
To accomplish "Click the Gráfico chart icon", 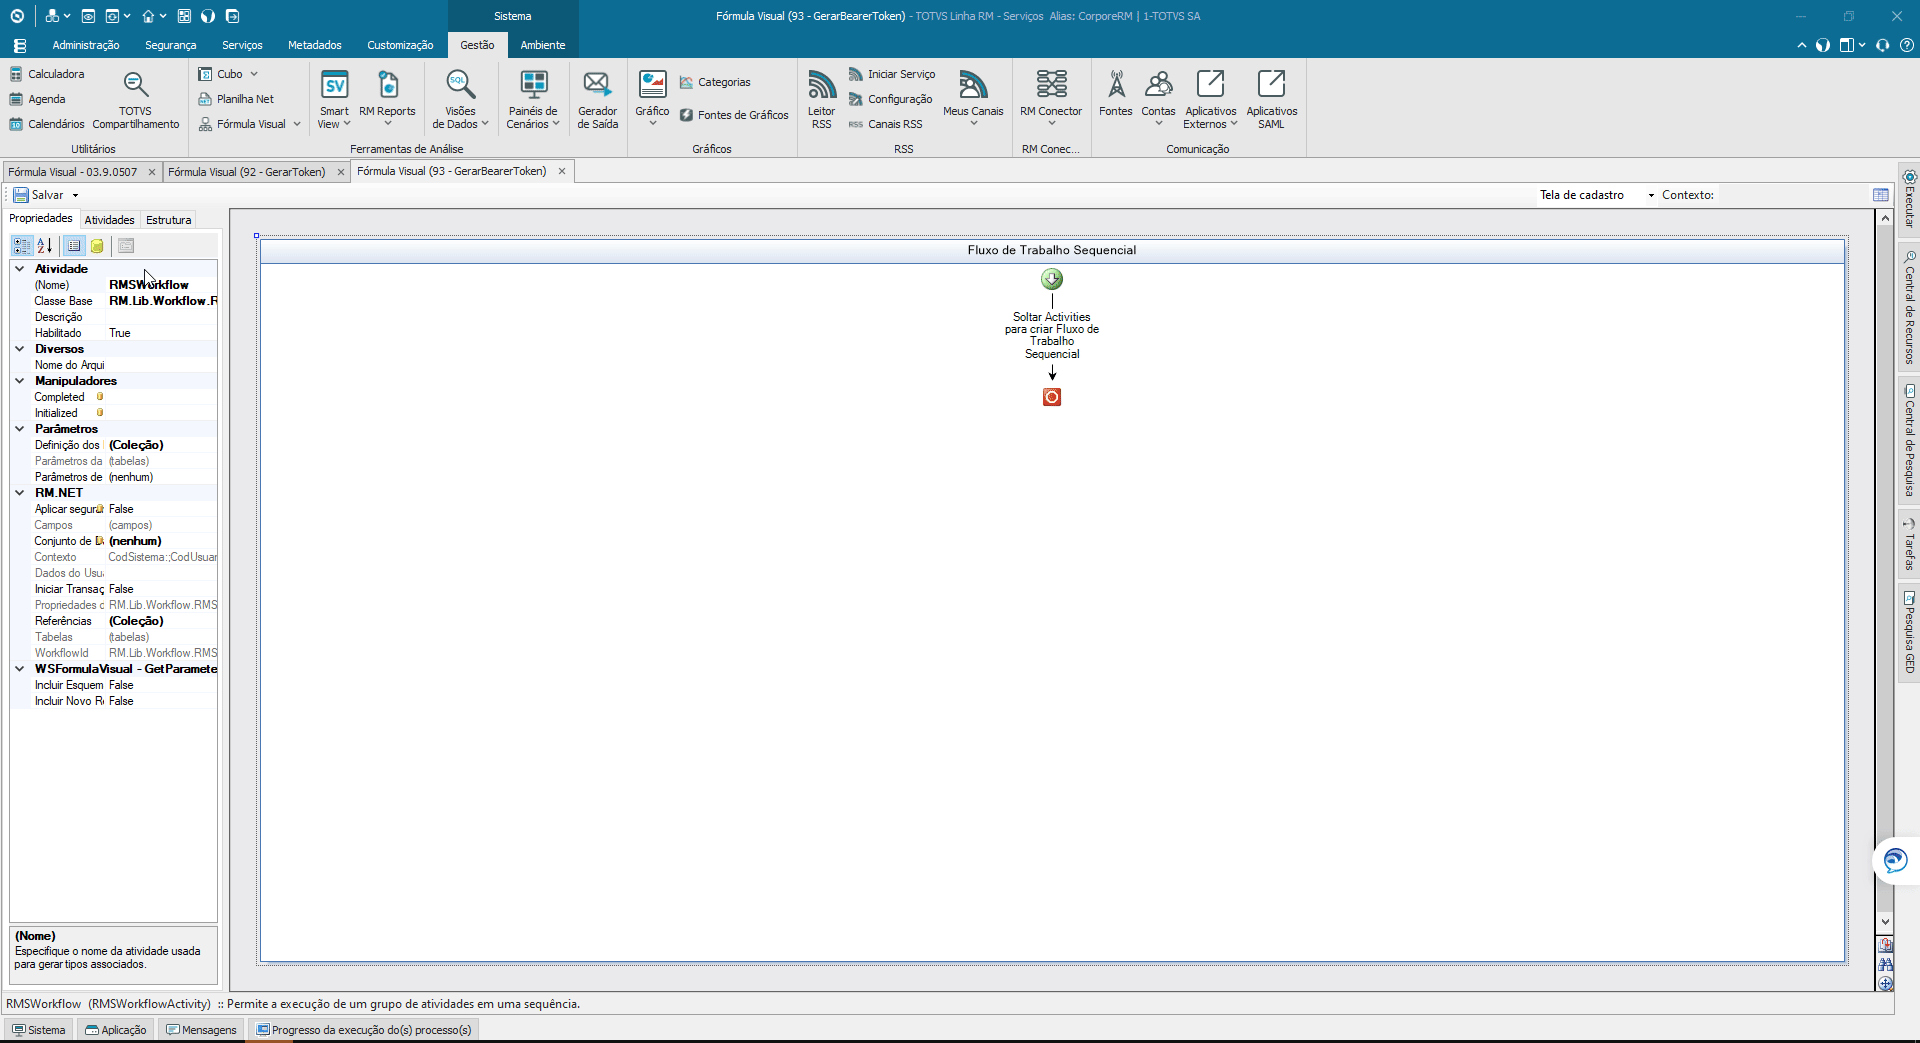I will coord(652,84).
